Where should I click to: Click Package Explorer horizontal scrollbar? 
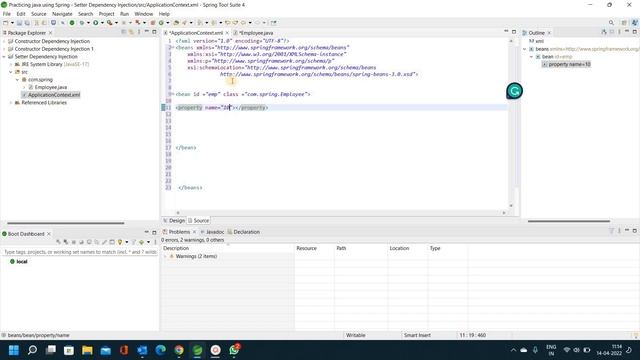click(x=65, y=223)
